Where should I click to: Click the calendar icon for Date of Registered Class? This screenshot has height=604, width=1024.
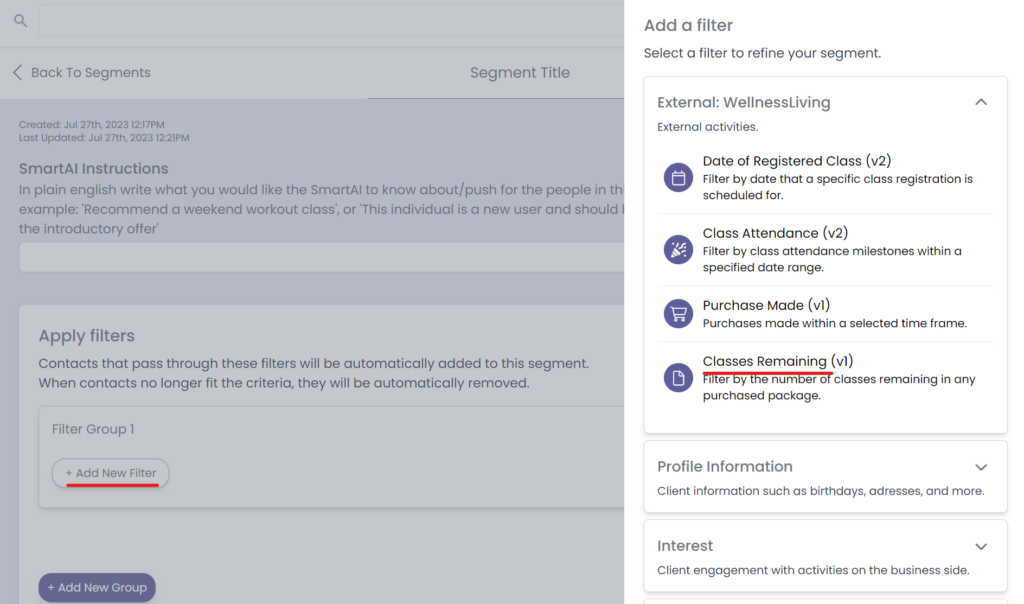(x=678, y=178)
